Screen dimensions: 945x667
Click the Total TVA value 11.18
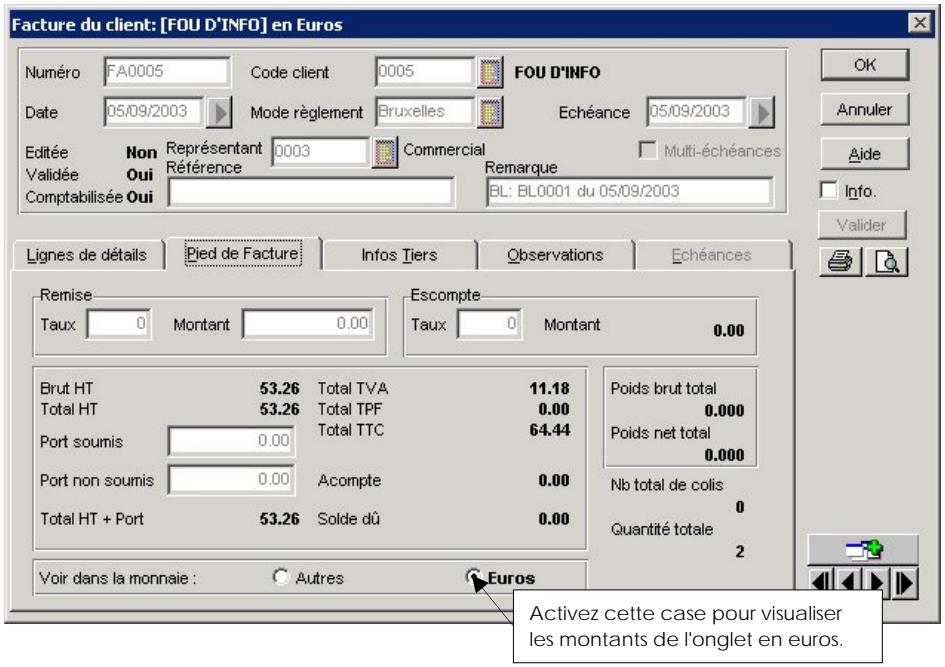(550, 389)
